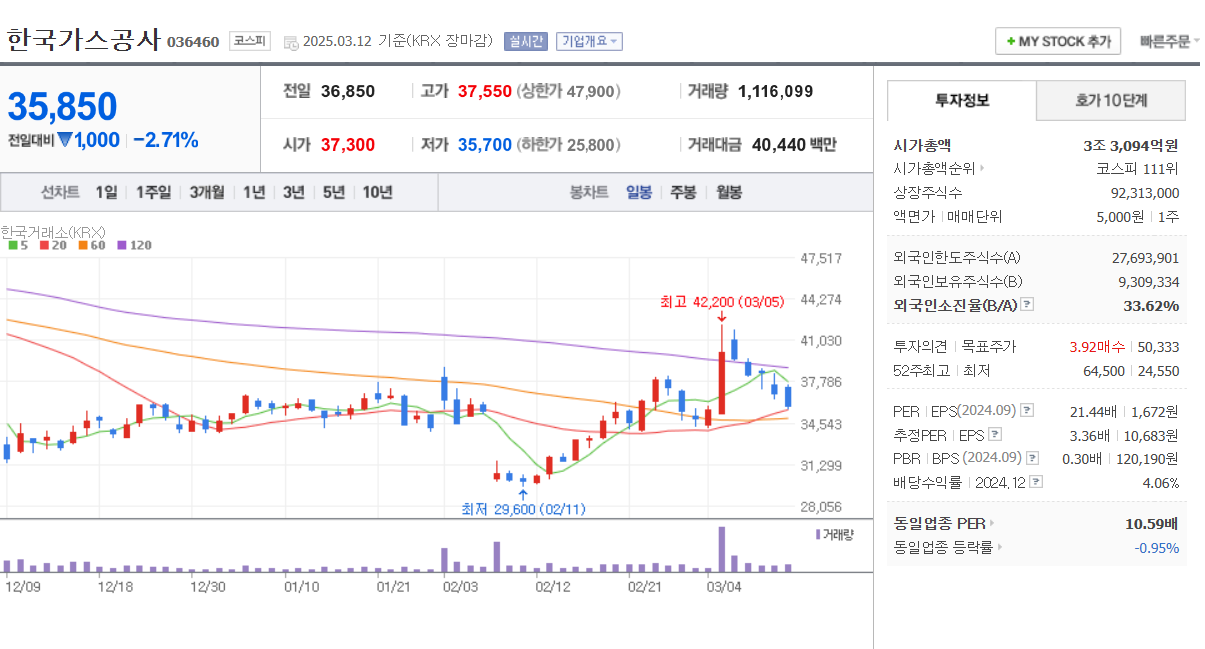
Task: Click the blue down-triangle beside 1,000 change
Action: (x=65, y=140)
